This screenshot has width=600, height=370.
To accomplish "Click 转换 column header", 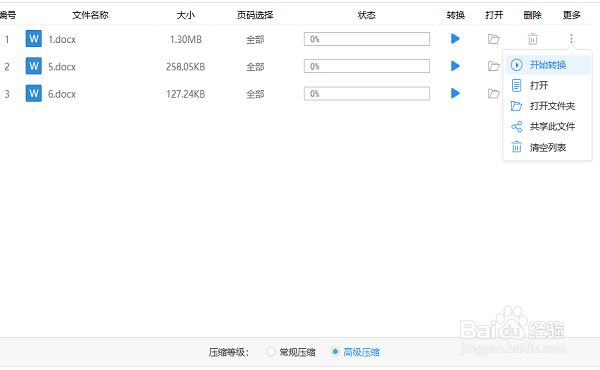I will 455,15.
